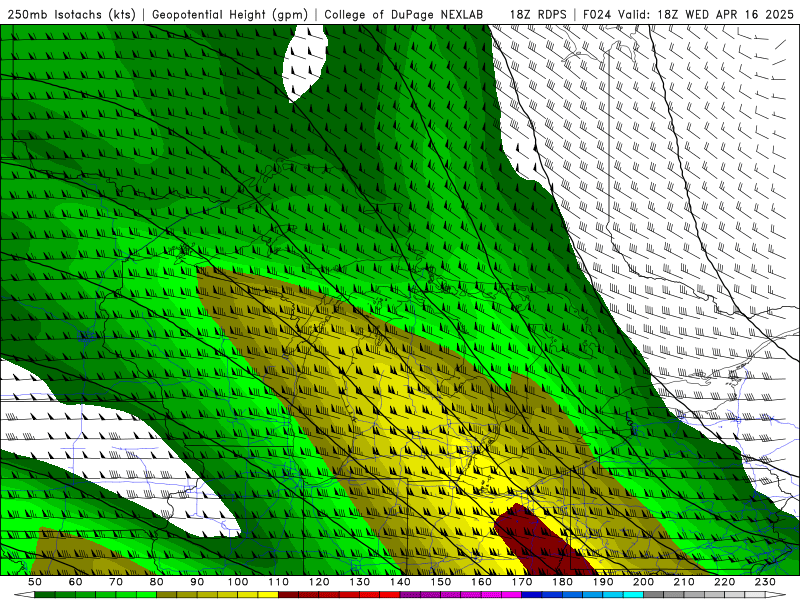
Task: Click the 90 knot colorbar label
Action: 197,582
